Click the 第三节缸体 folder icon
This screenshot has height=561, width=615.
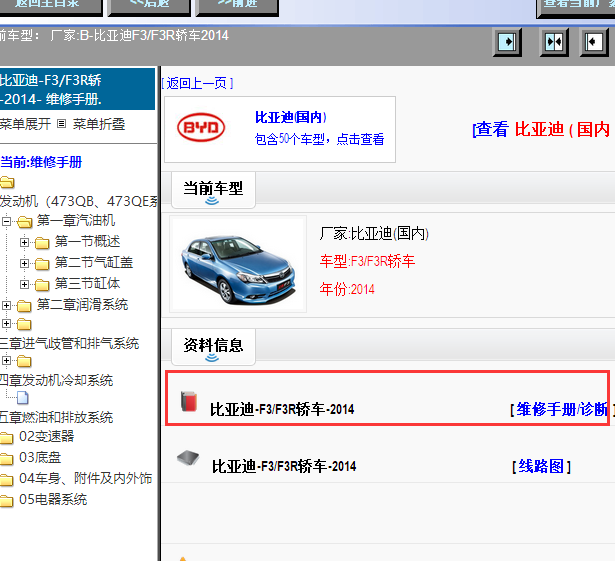42,285
